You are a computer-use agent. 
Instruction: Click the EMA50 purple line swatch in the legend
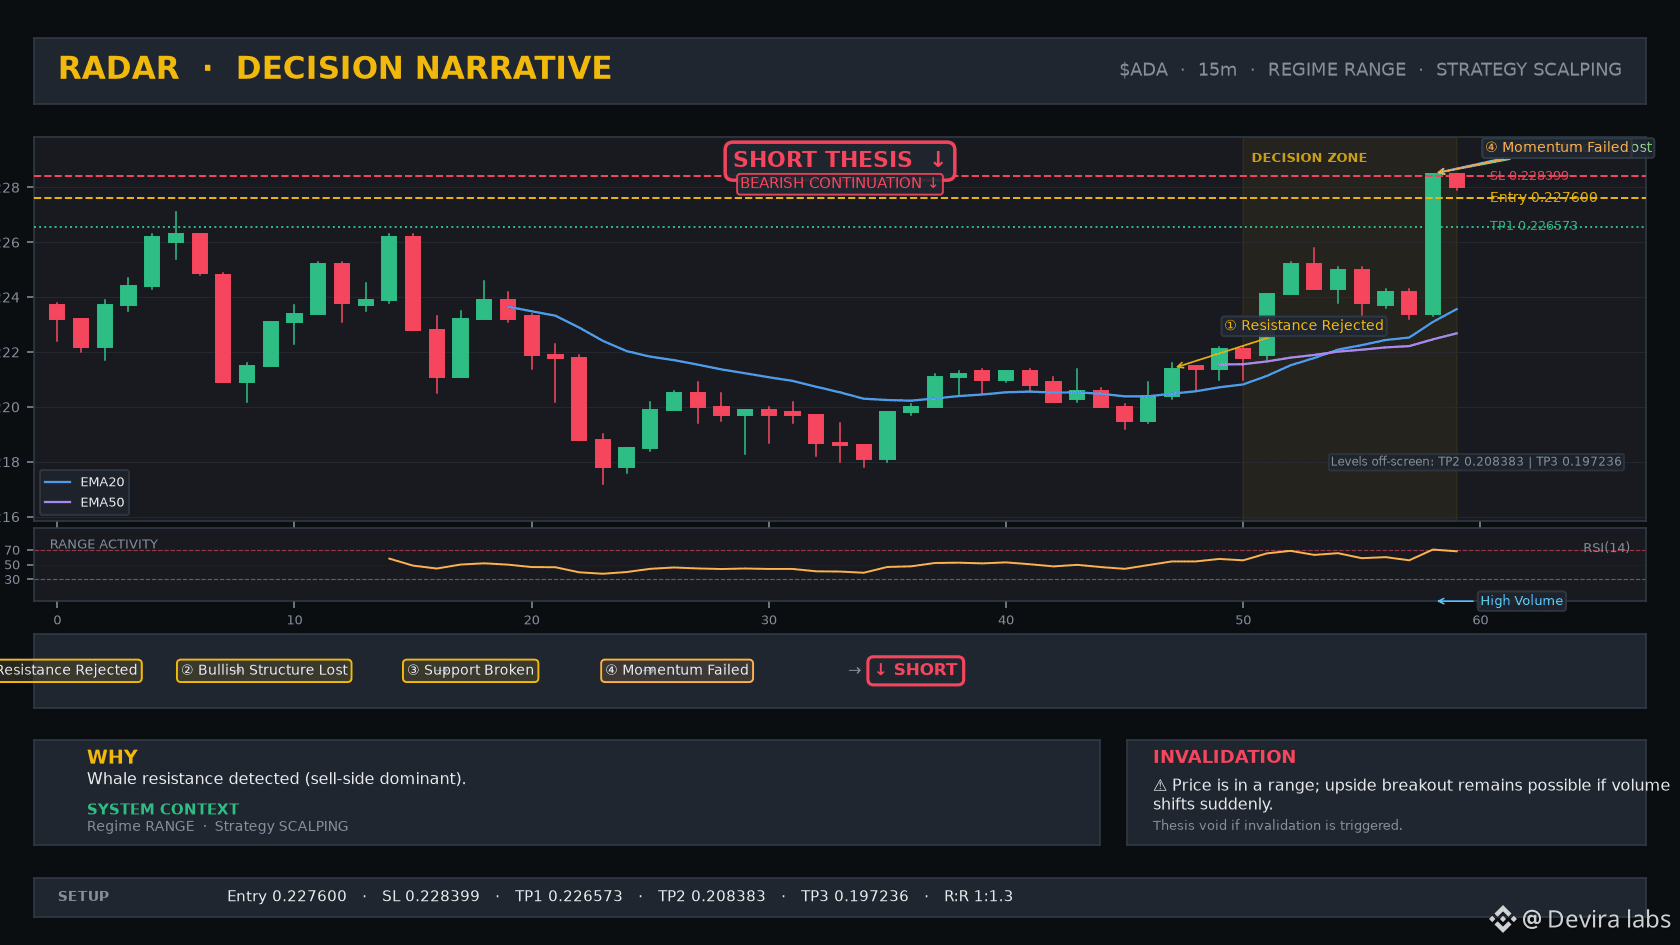[58, 503]
